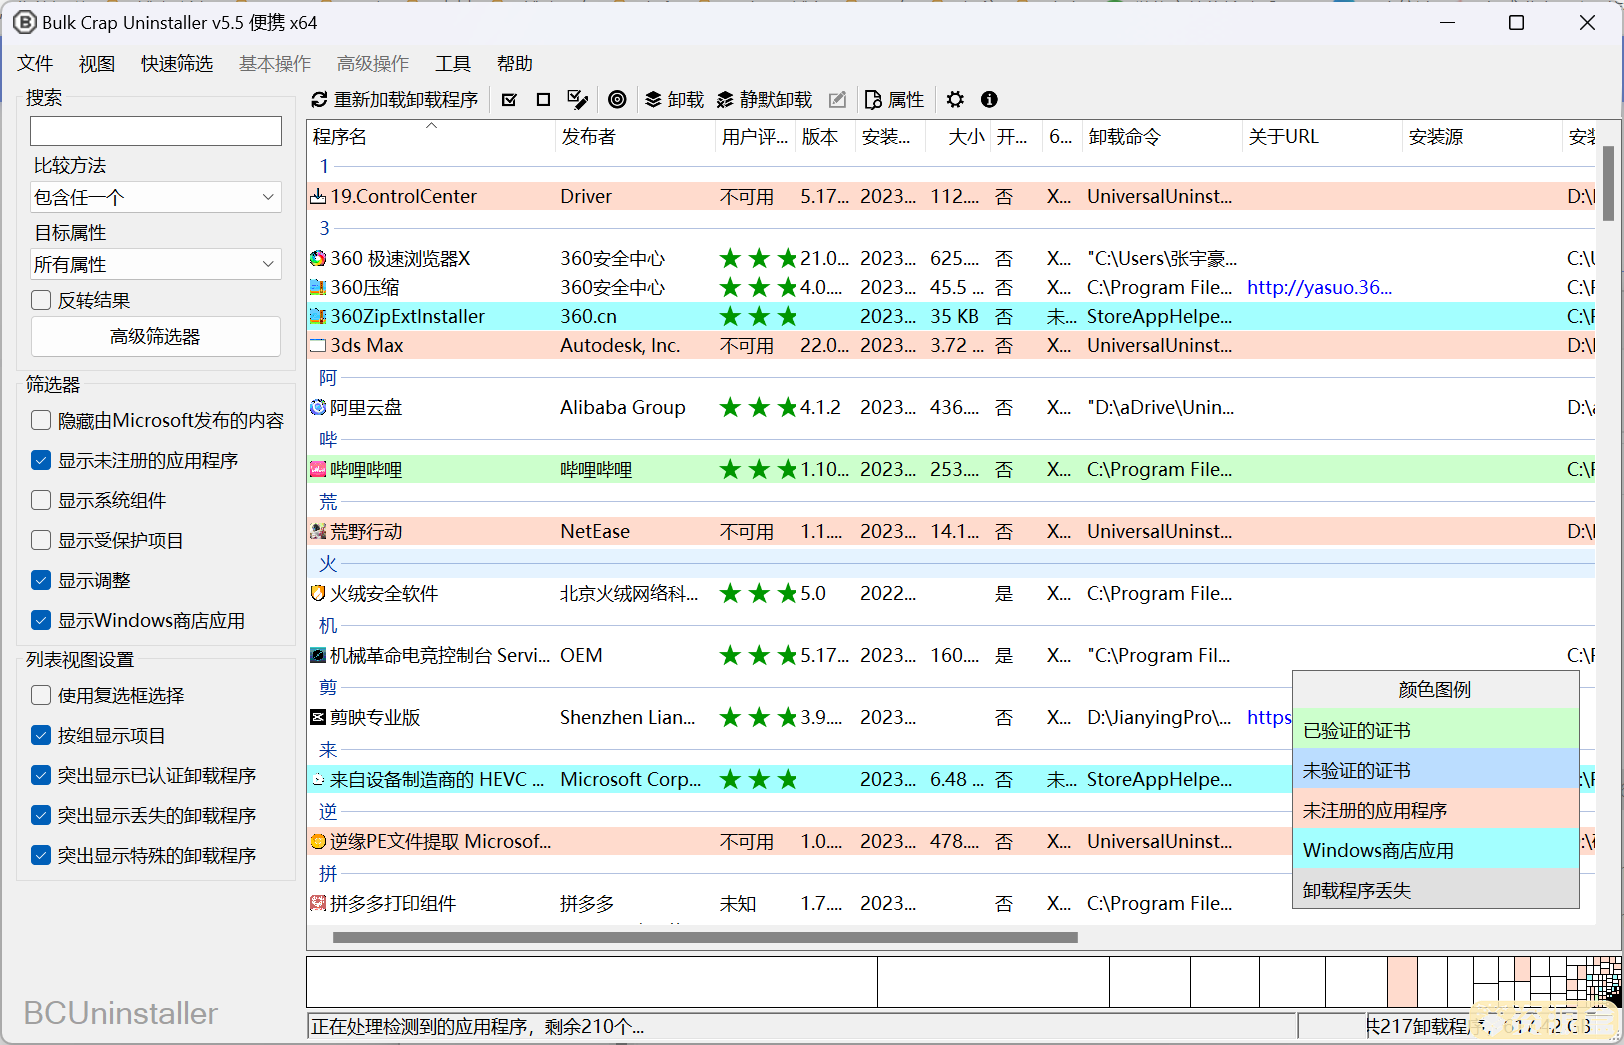Click the 剪映专业版 app icon

tap(318, 718)
